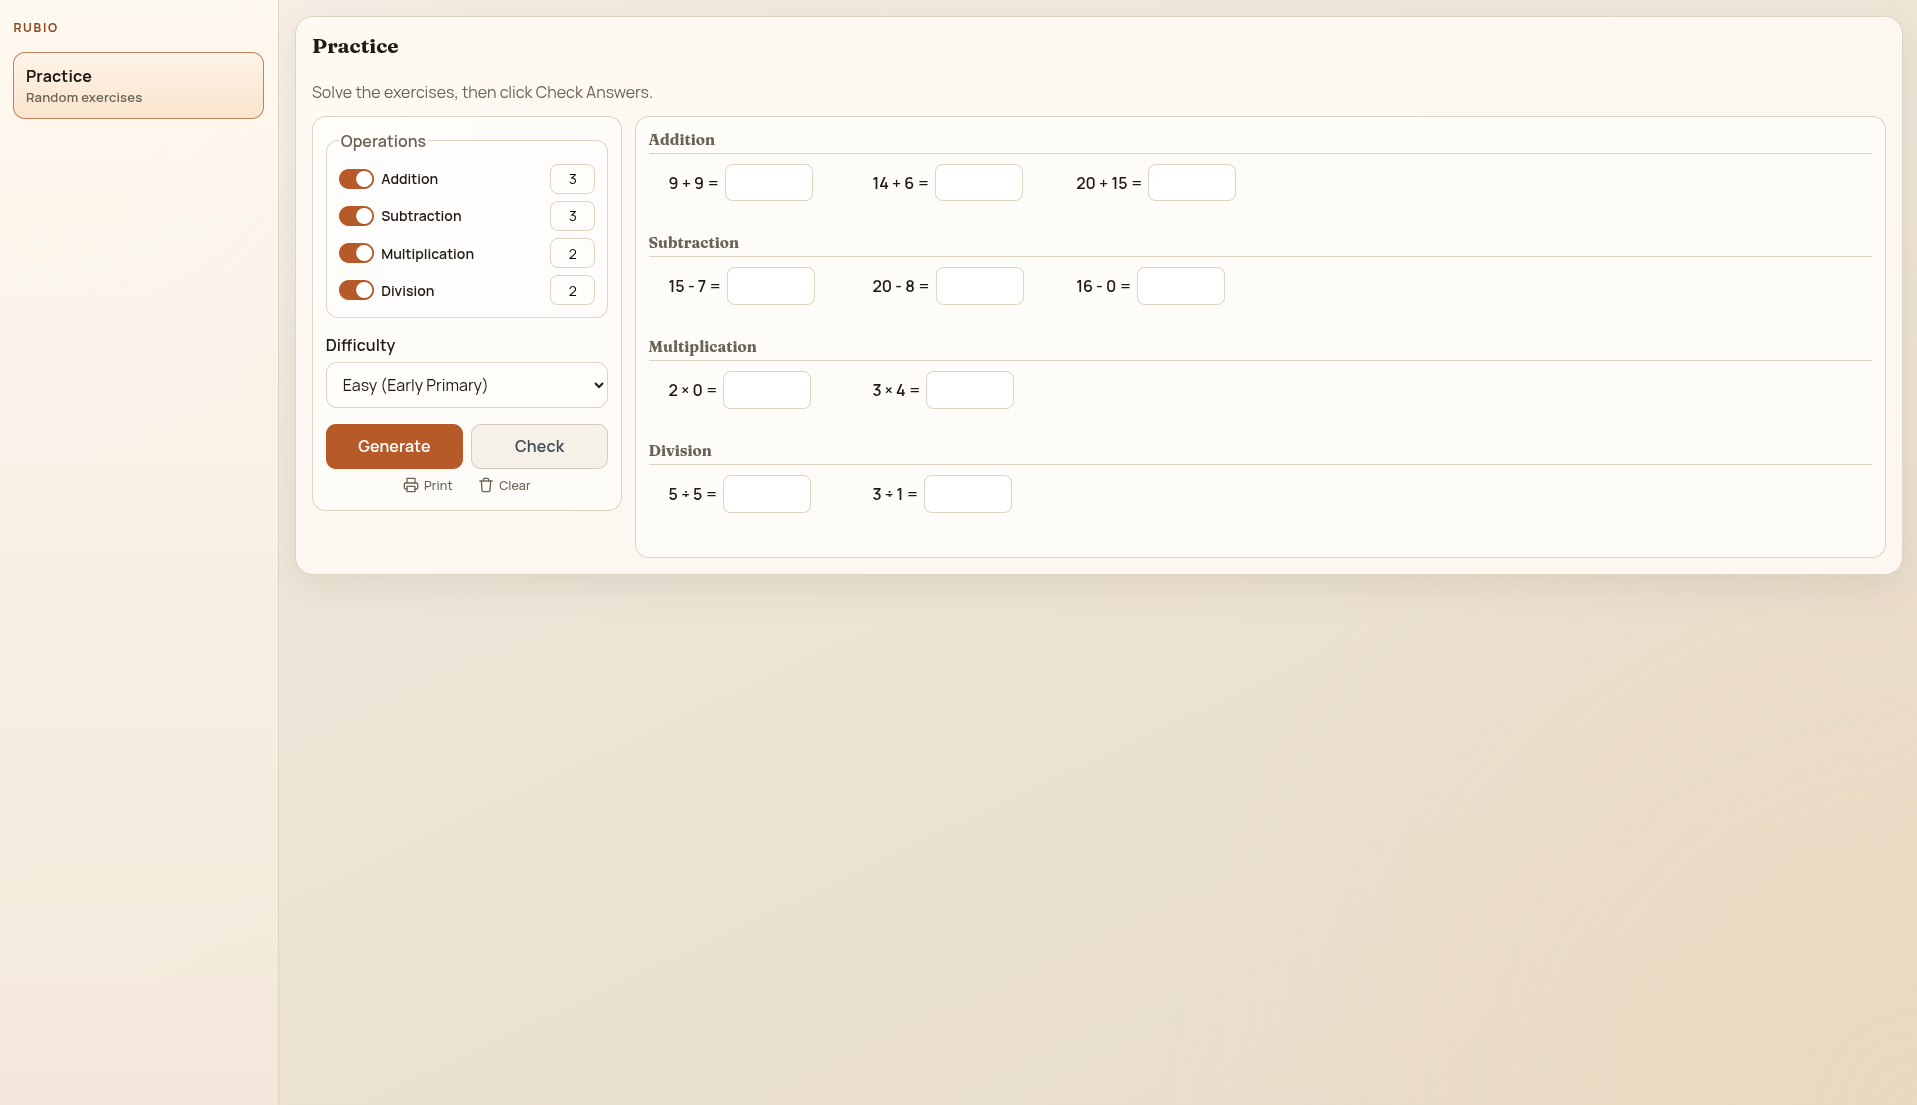1917x1105 pixels.
Task: Focus the answer box for 15 - 7
Action: [x=770, y=286]
